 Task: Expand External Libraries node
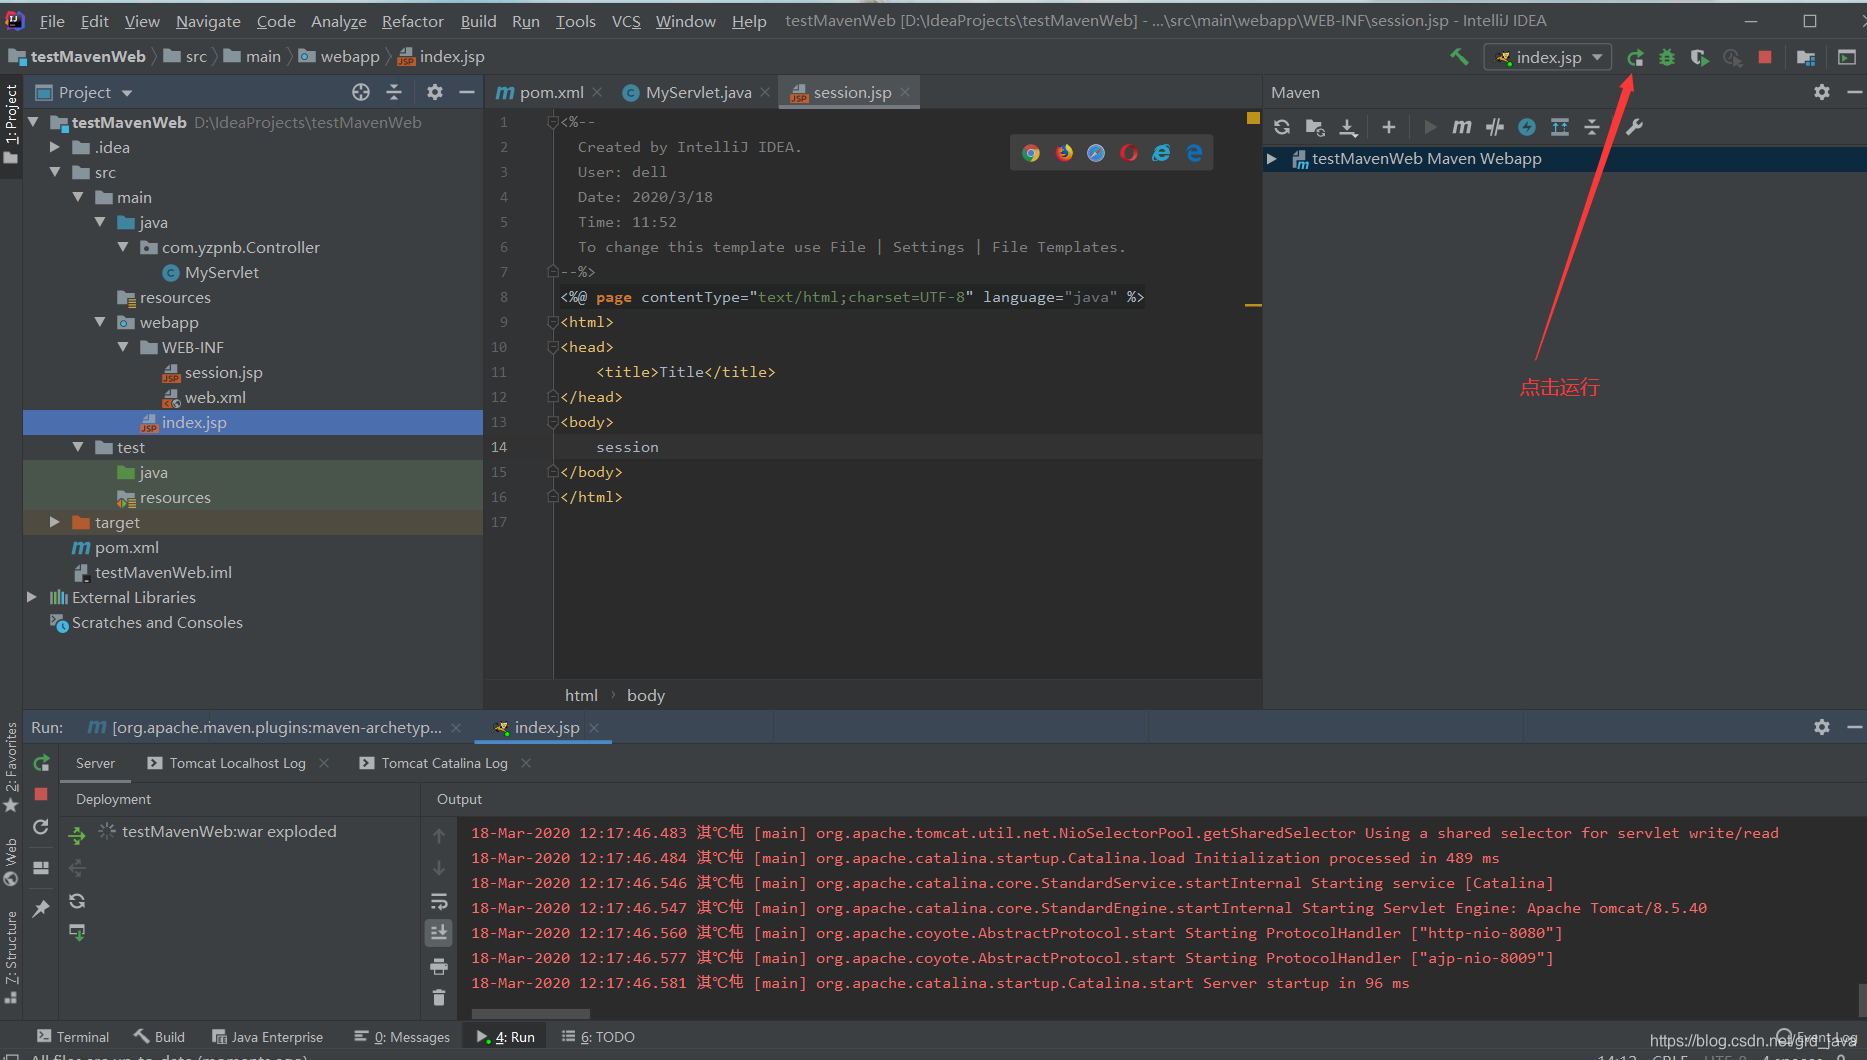click(32, 597)
